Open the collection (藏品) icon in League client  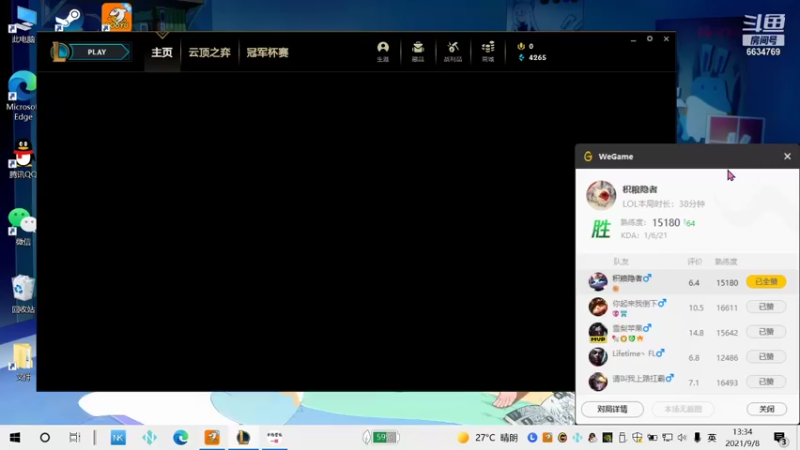[x=418, y=52]
